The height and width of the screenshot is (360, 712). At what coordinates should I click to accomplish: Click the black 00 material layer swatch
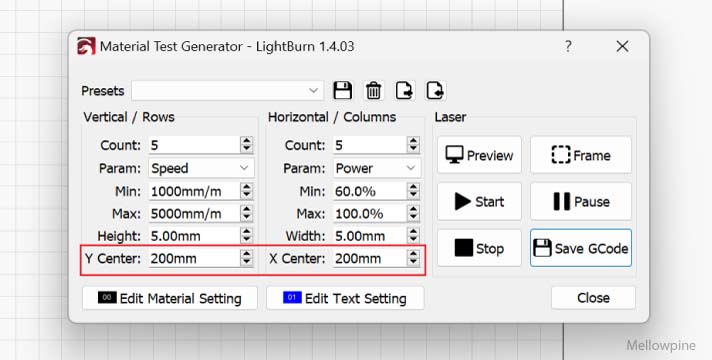point(107,297)
